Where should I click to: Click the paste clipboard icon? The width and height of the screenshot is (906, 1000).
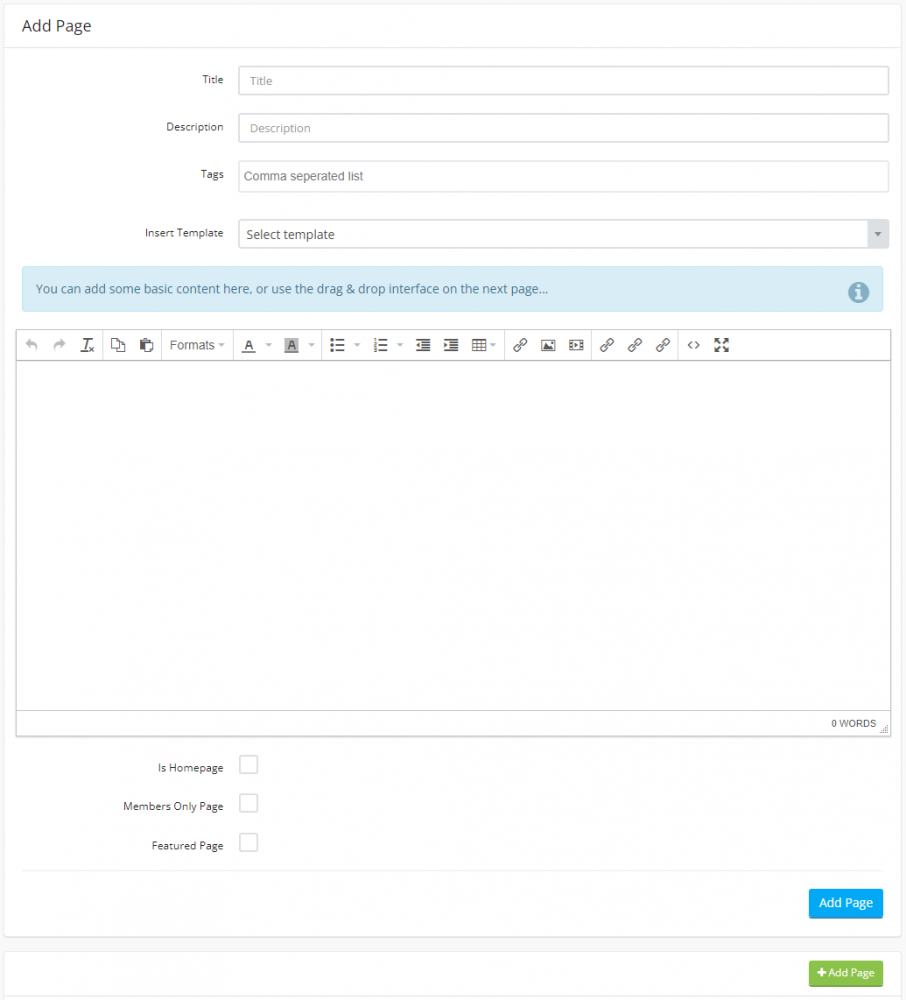coord(146,345)
